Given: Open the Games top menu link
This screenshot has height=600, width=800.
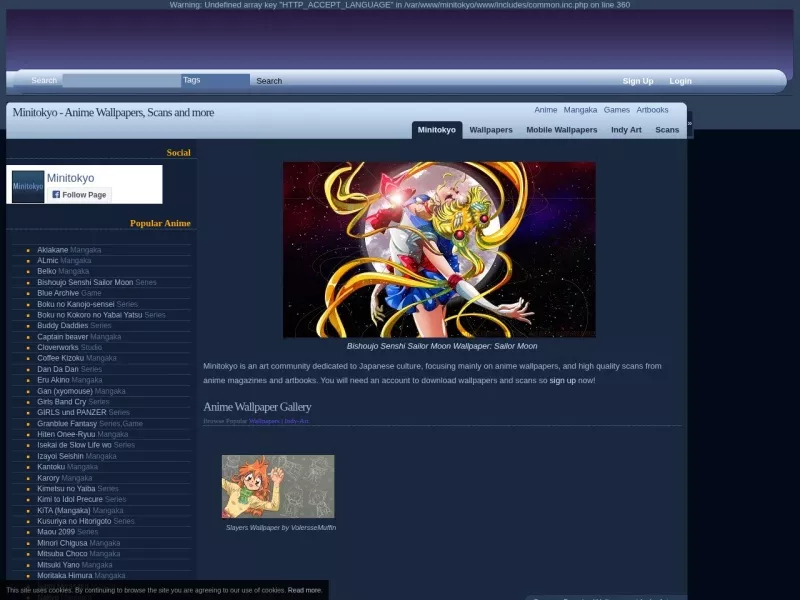Looking at the screenshot, I should click(x=616, y=110).
